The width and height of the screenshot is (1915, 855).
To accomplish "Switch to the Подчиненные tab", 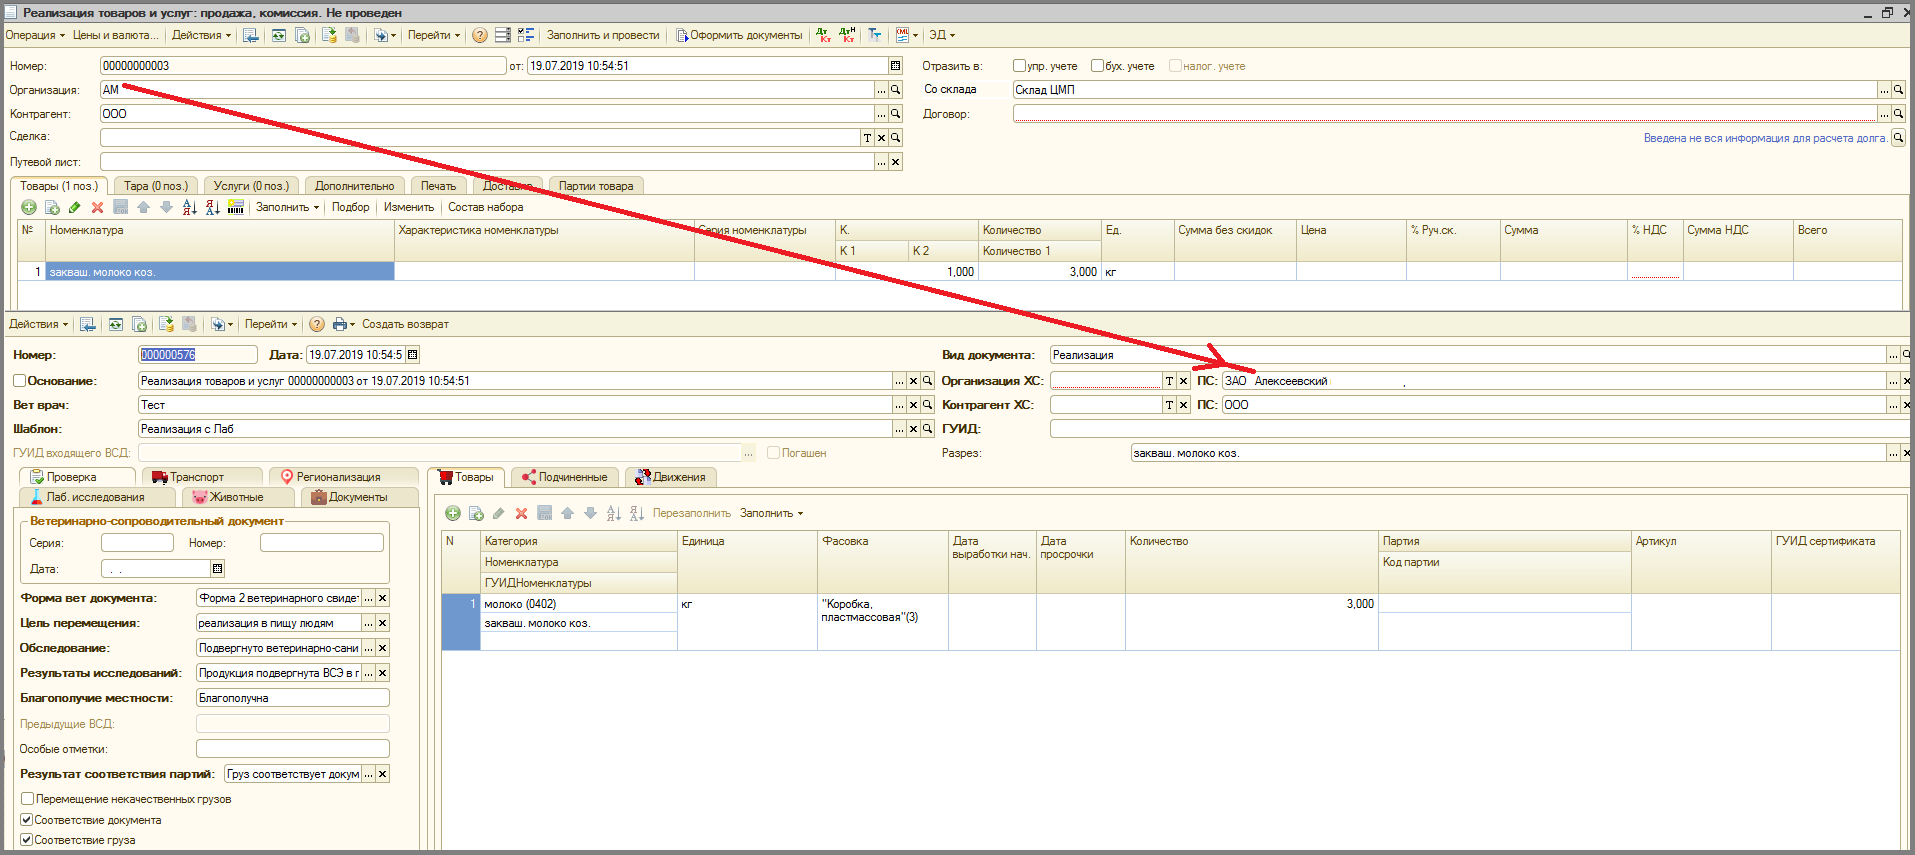I will point(566,477).
